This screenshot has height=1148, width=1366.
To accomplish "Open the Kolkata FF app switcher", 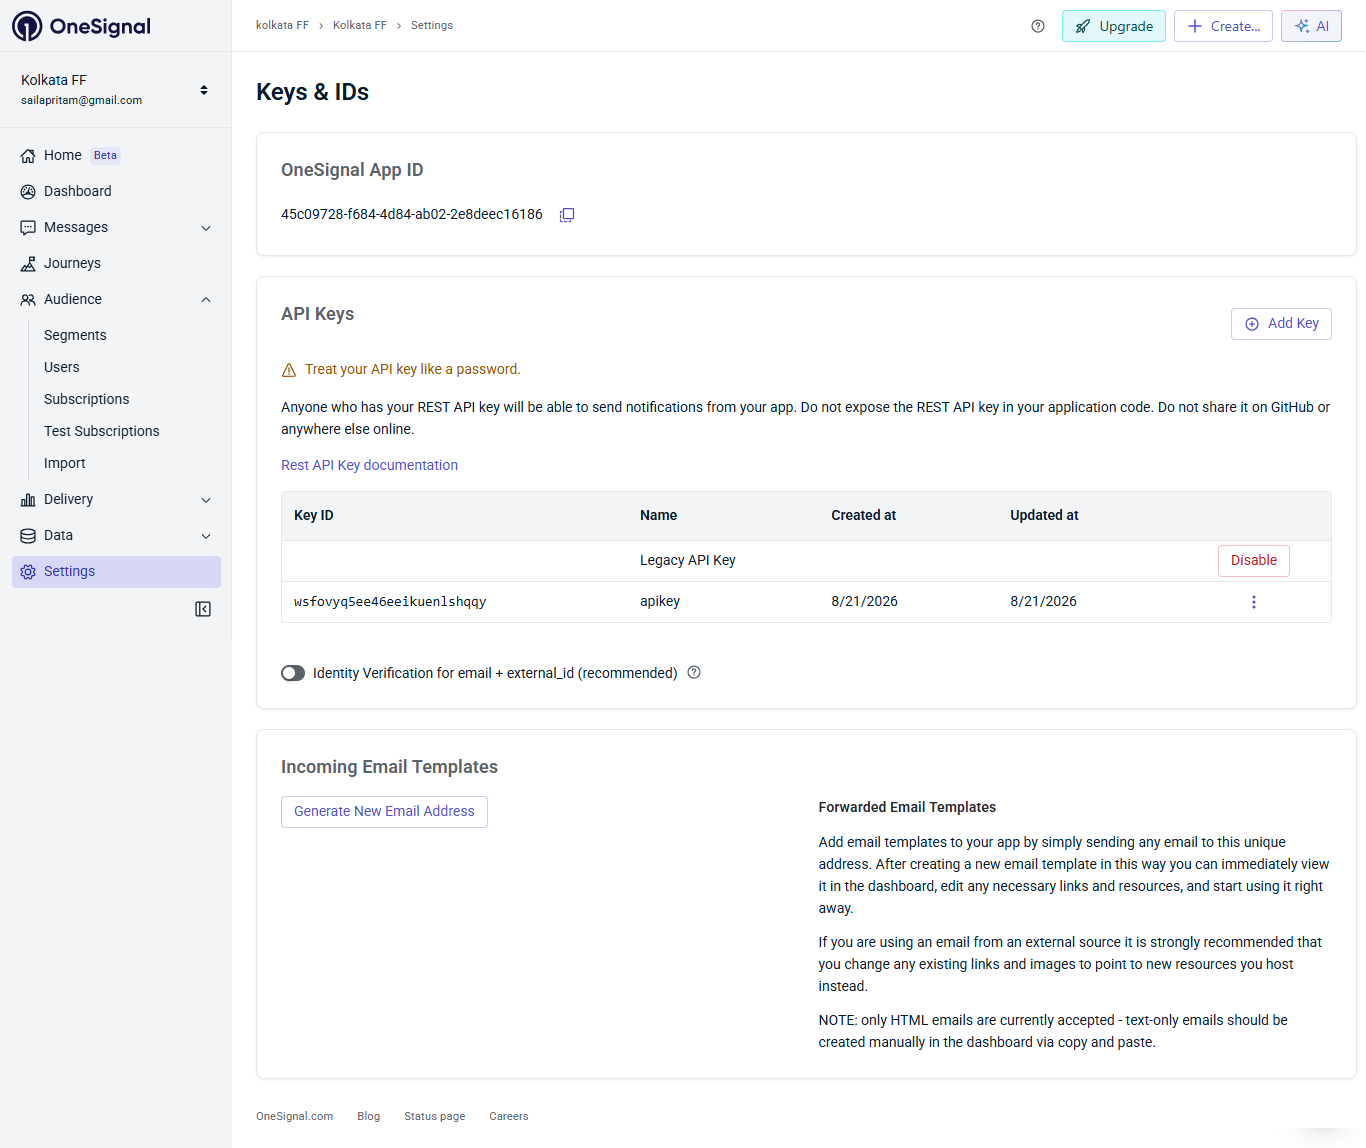I will coord(115,89).
